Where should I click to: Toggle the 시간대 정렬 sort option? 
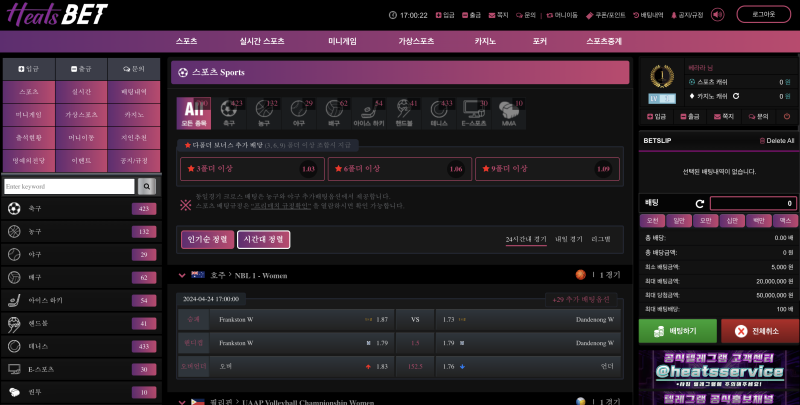point(263,239)
